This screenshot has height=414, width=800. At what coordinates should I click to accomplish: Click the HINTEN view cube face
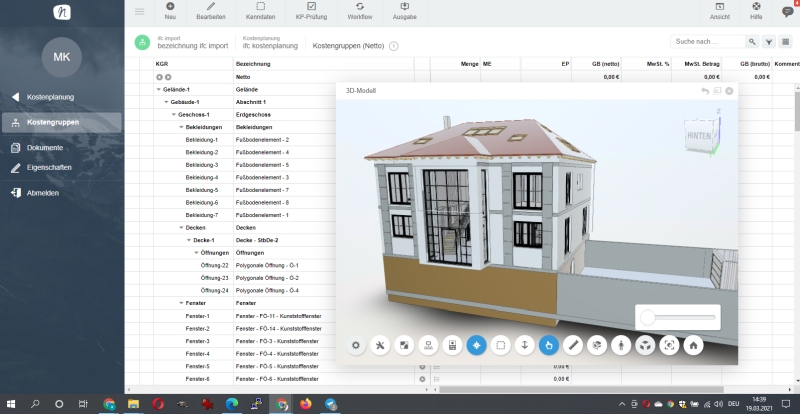698,134
